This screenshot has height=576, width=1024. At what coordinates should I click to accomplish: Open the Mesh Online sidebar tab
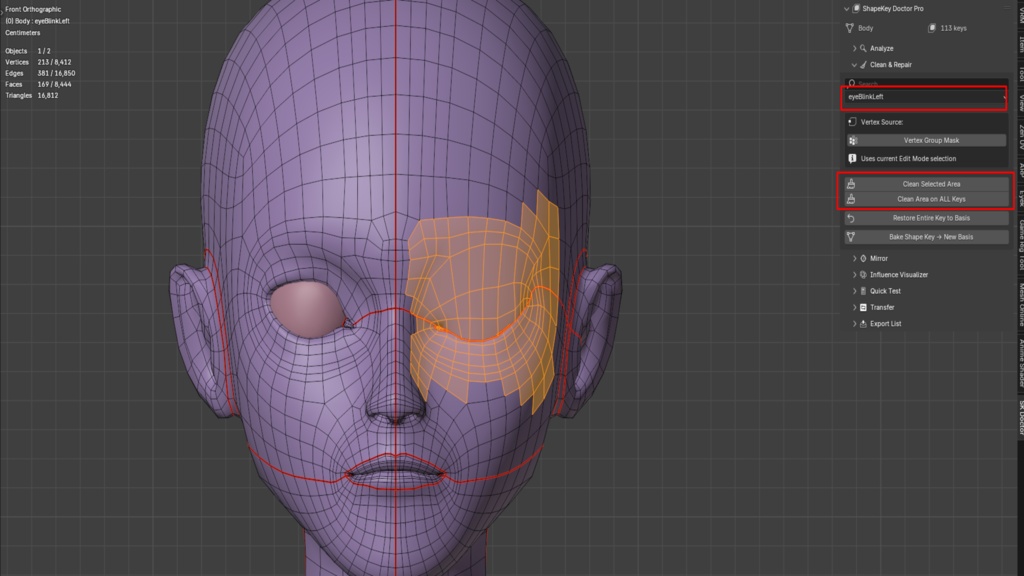(1020, 304)
